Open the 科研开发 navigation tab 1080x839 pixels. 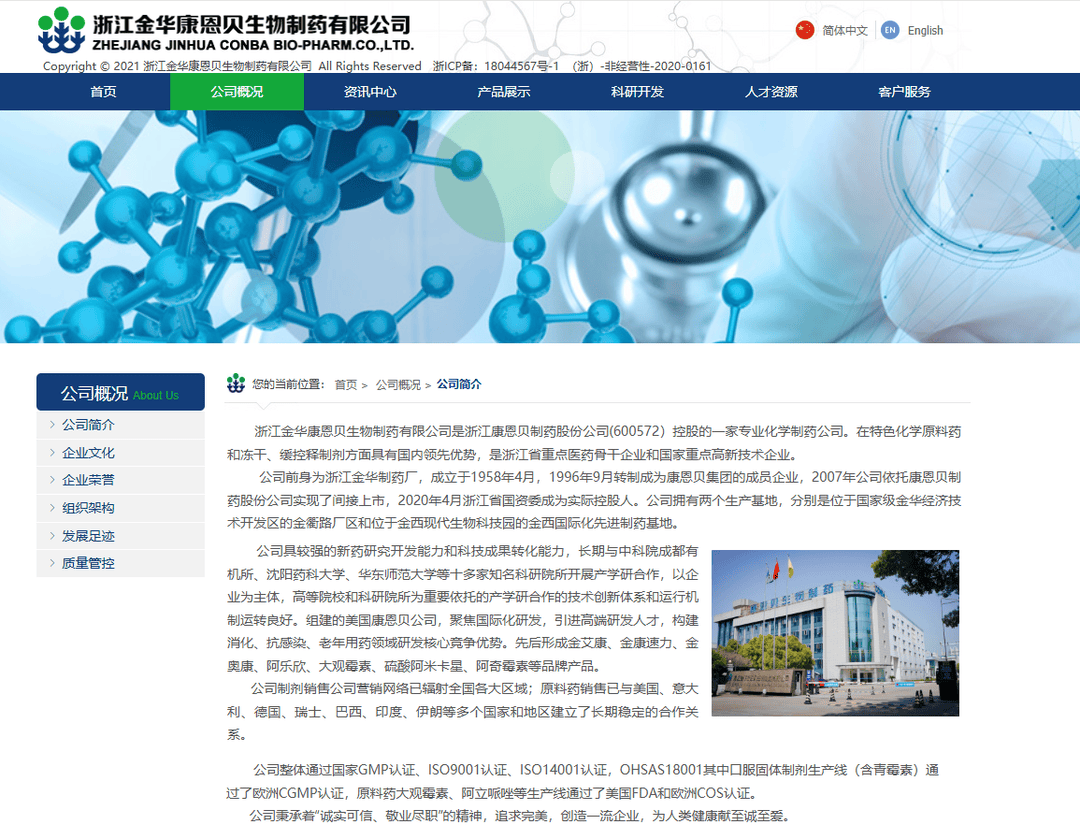pyautogui.click(x=638, y=92)
